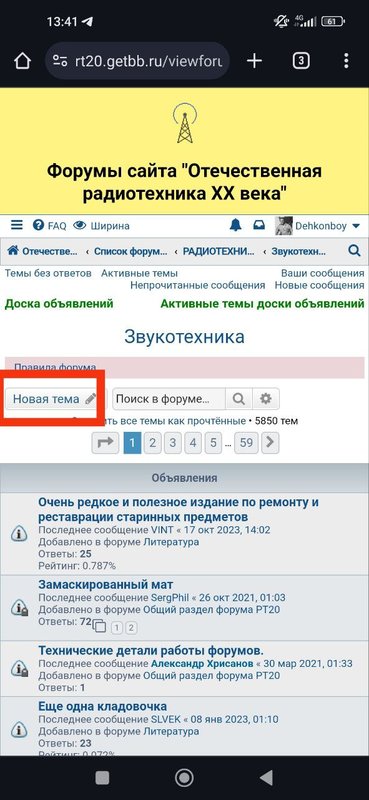The image size is (369, 800).
Task: Click locked announcement icon of Замаскированный мат
Action: tap(19, 608)
